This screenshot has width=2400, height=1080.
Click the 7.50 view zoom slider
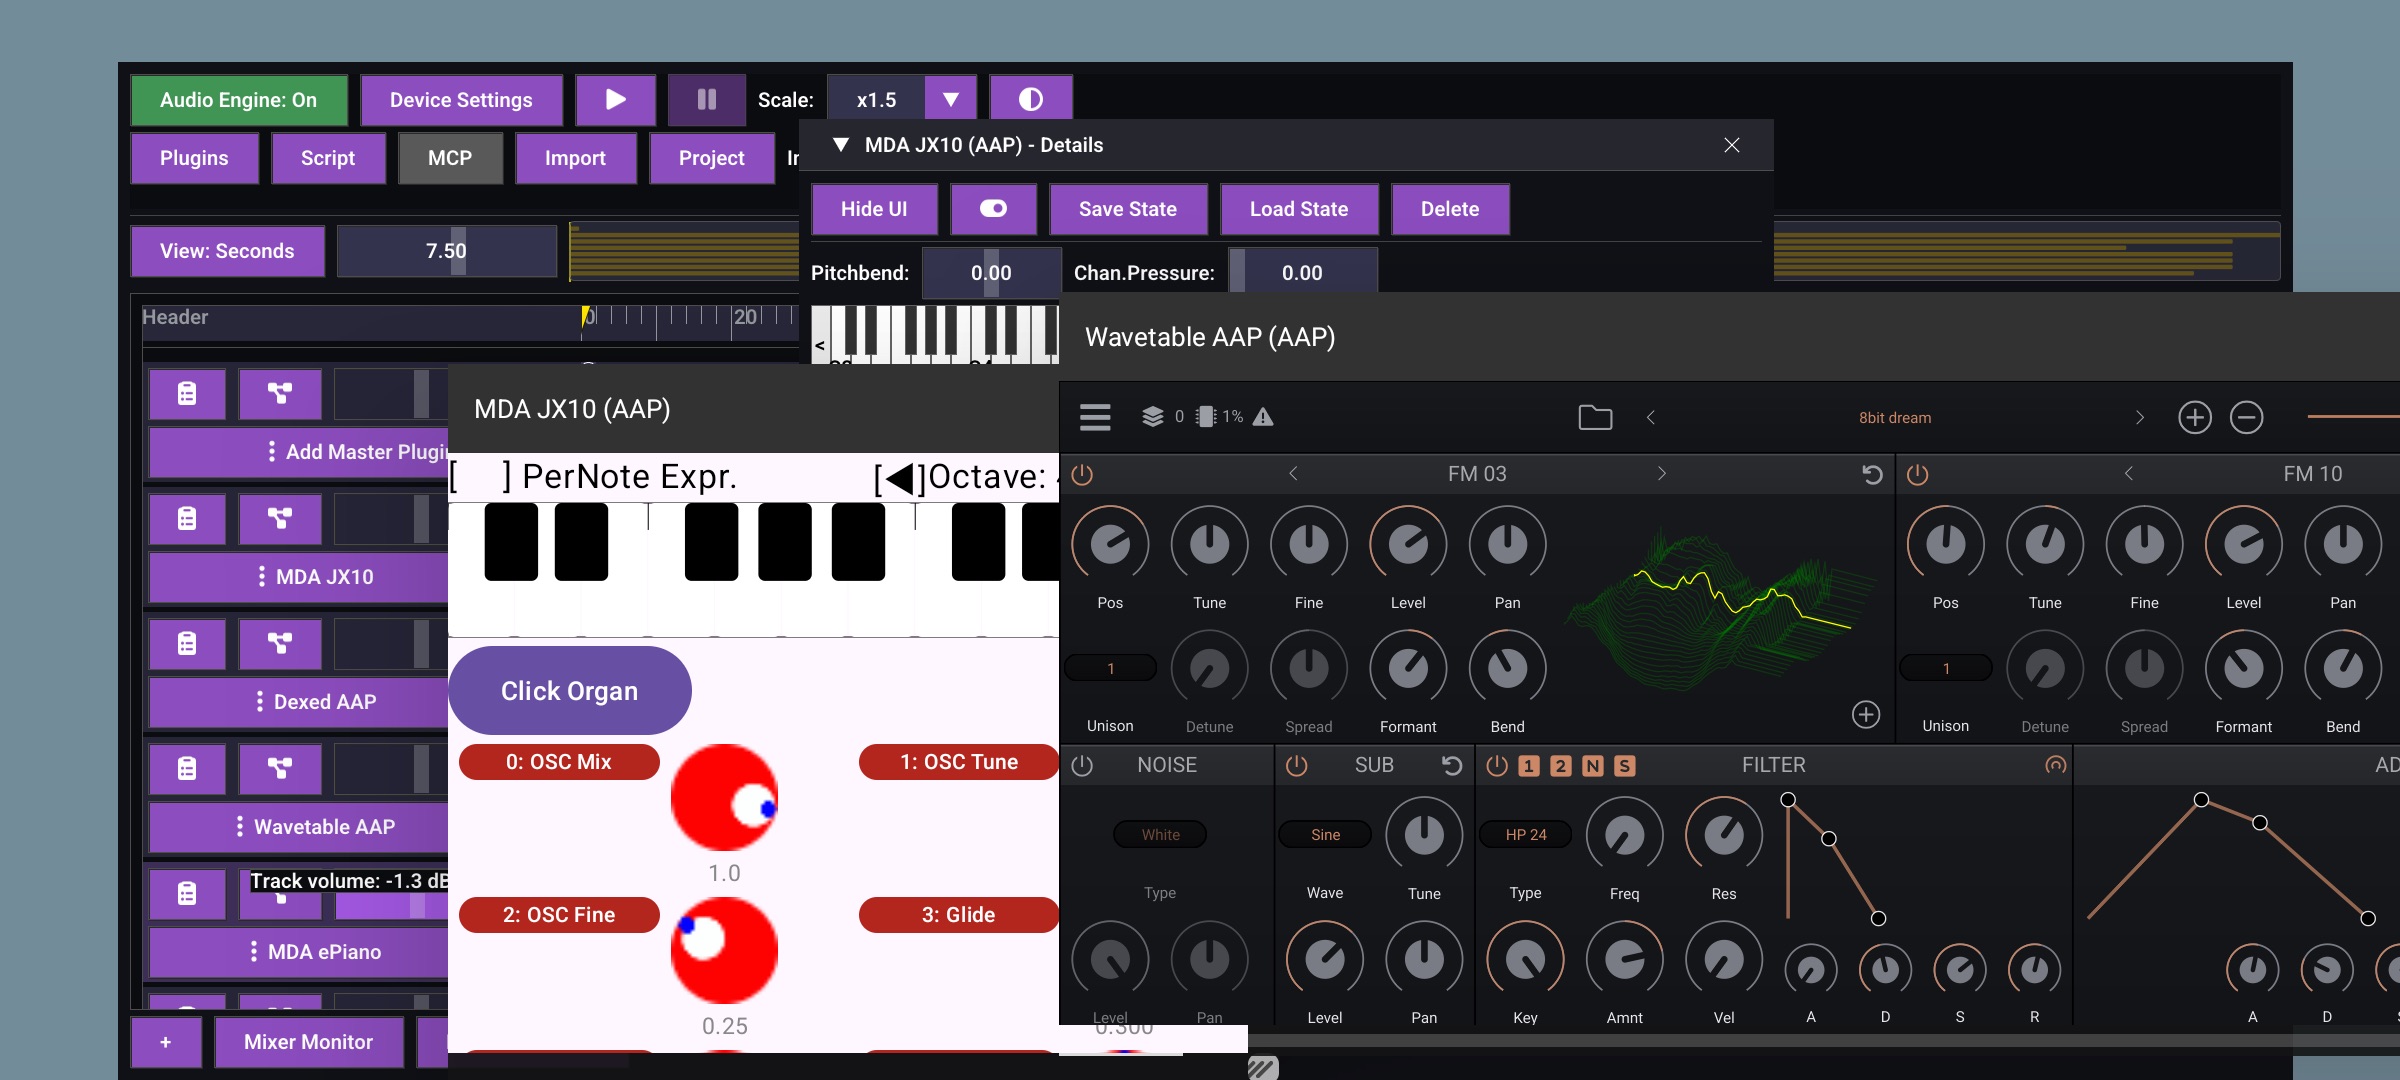(x=446, y=251)
